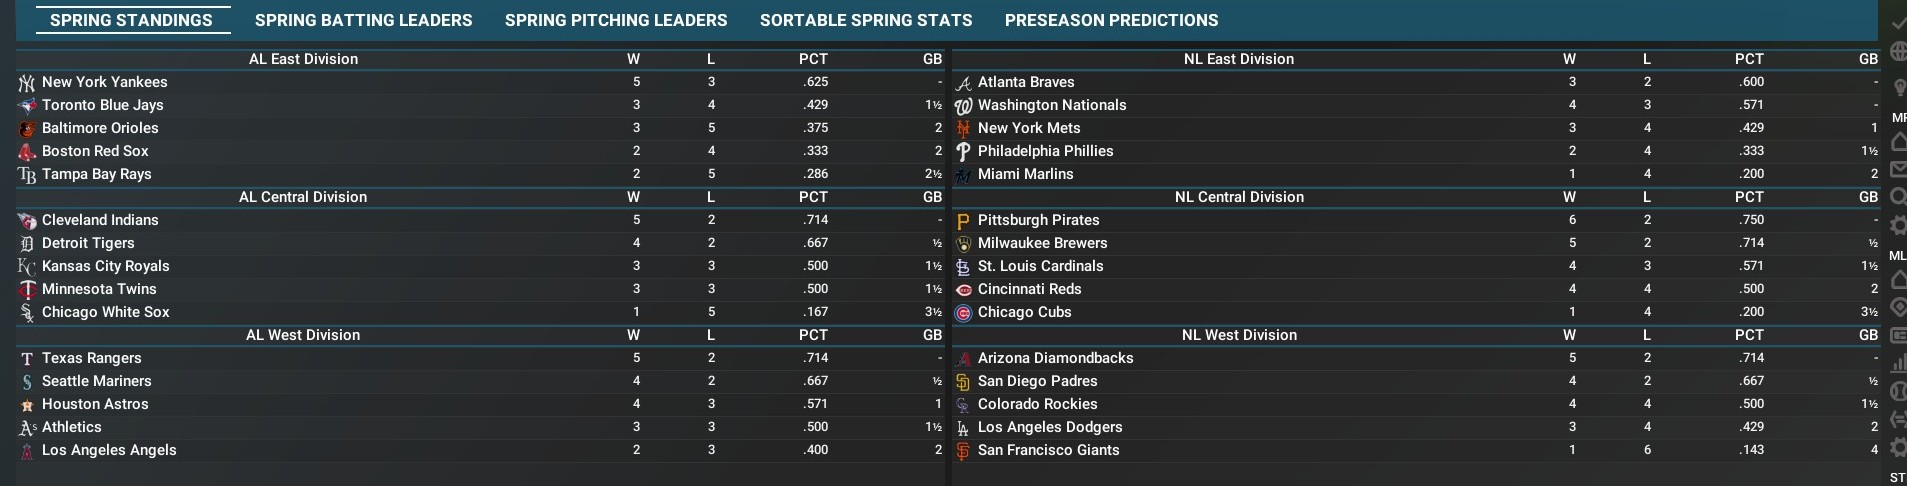Image resolution: width=1907 pixels, height=486 pixels.
Task: Open the Cleveland Indians team link
Action: point(100,220)
